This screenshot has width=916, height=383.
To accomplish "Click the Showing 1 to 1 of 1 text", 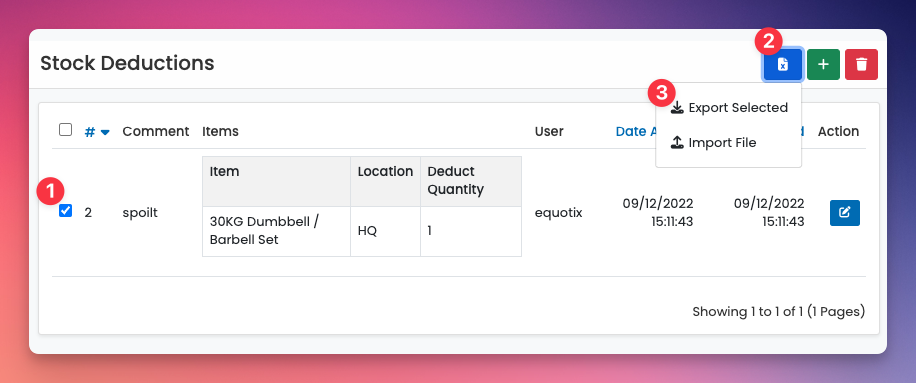I will point(778,312).
